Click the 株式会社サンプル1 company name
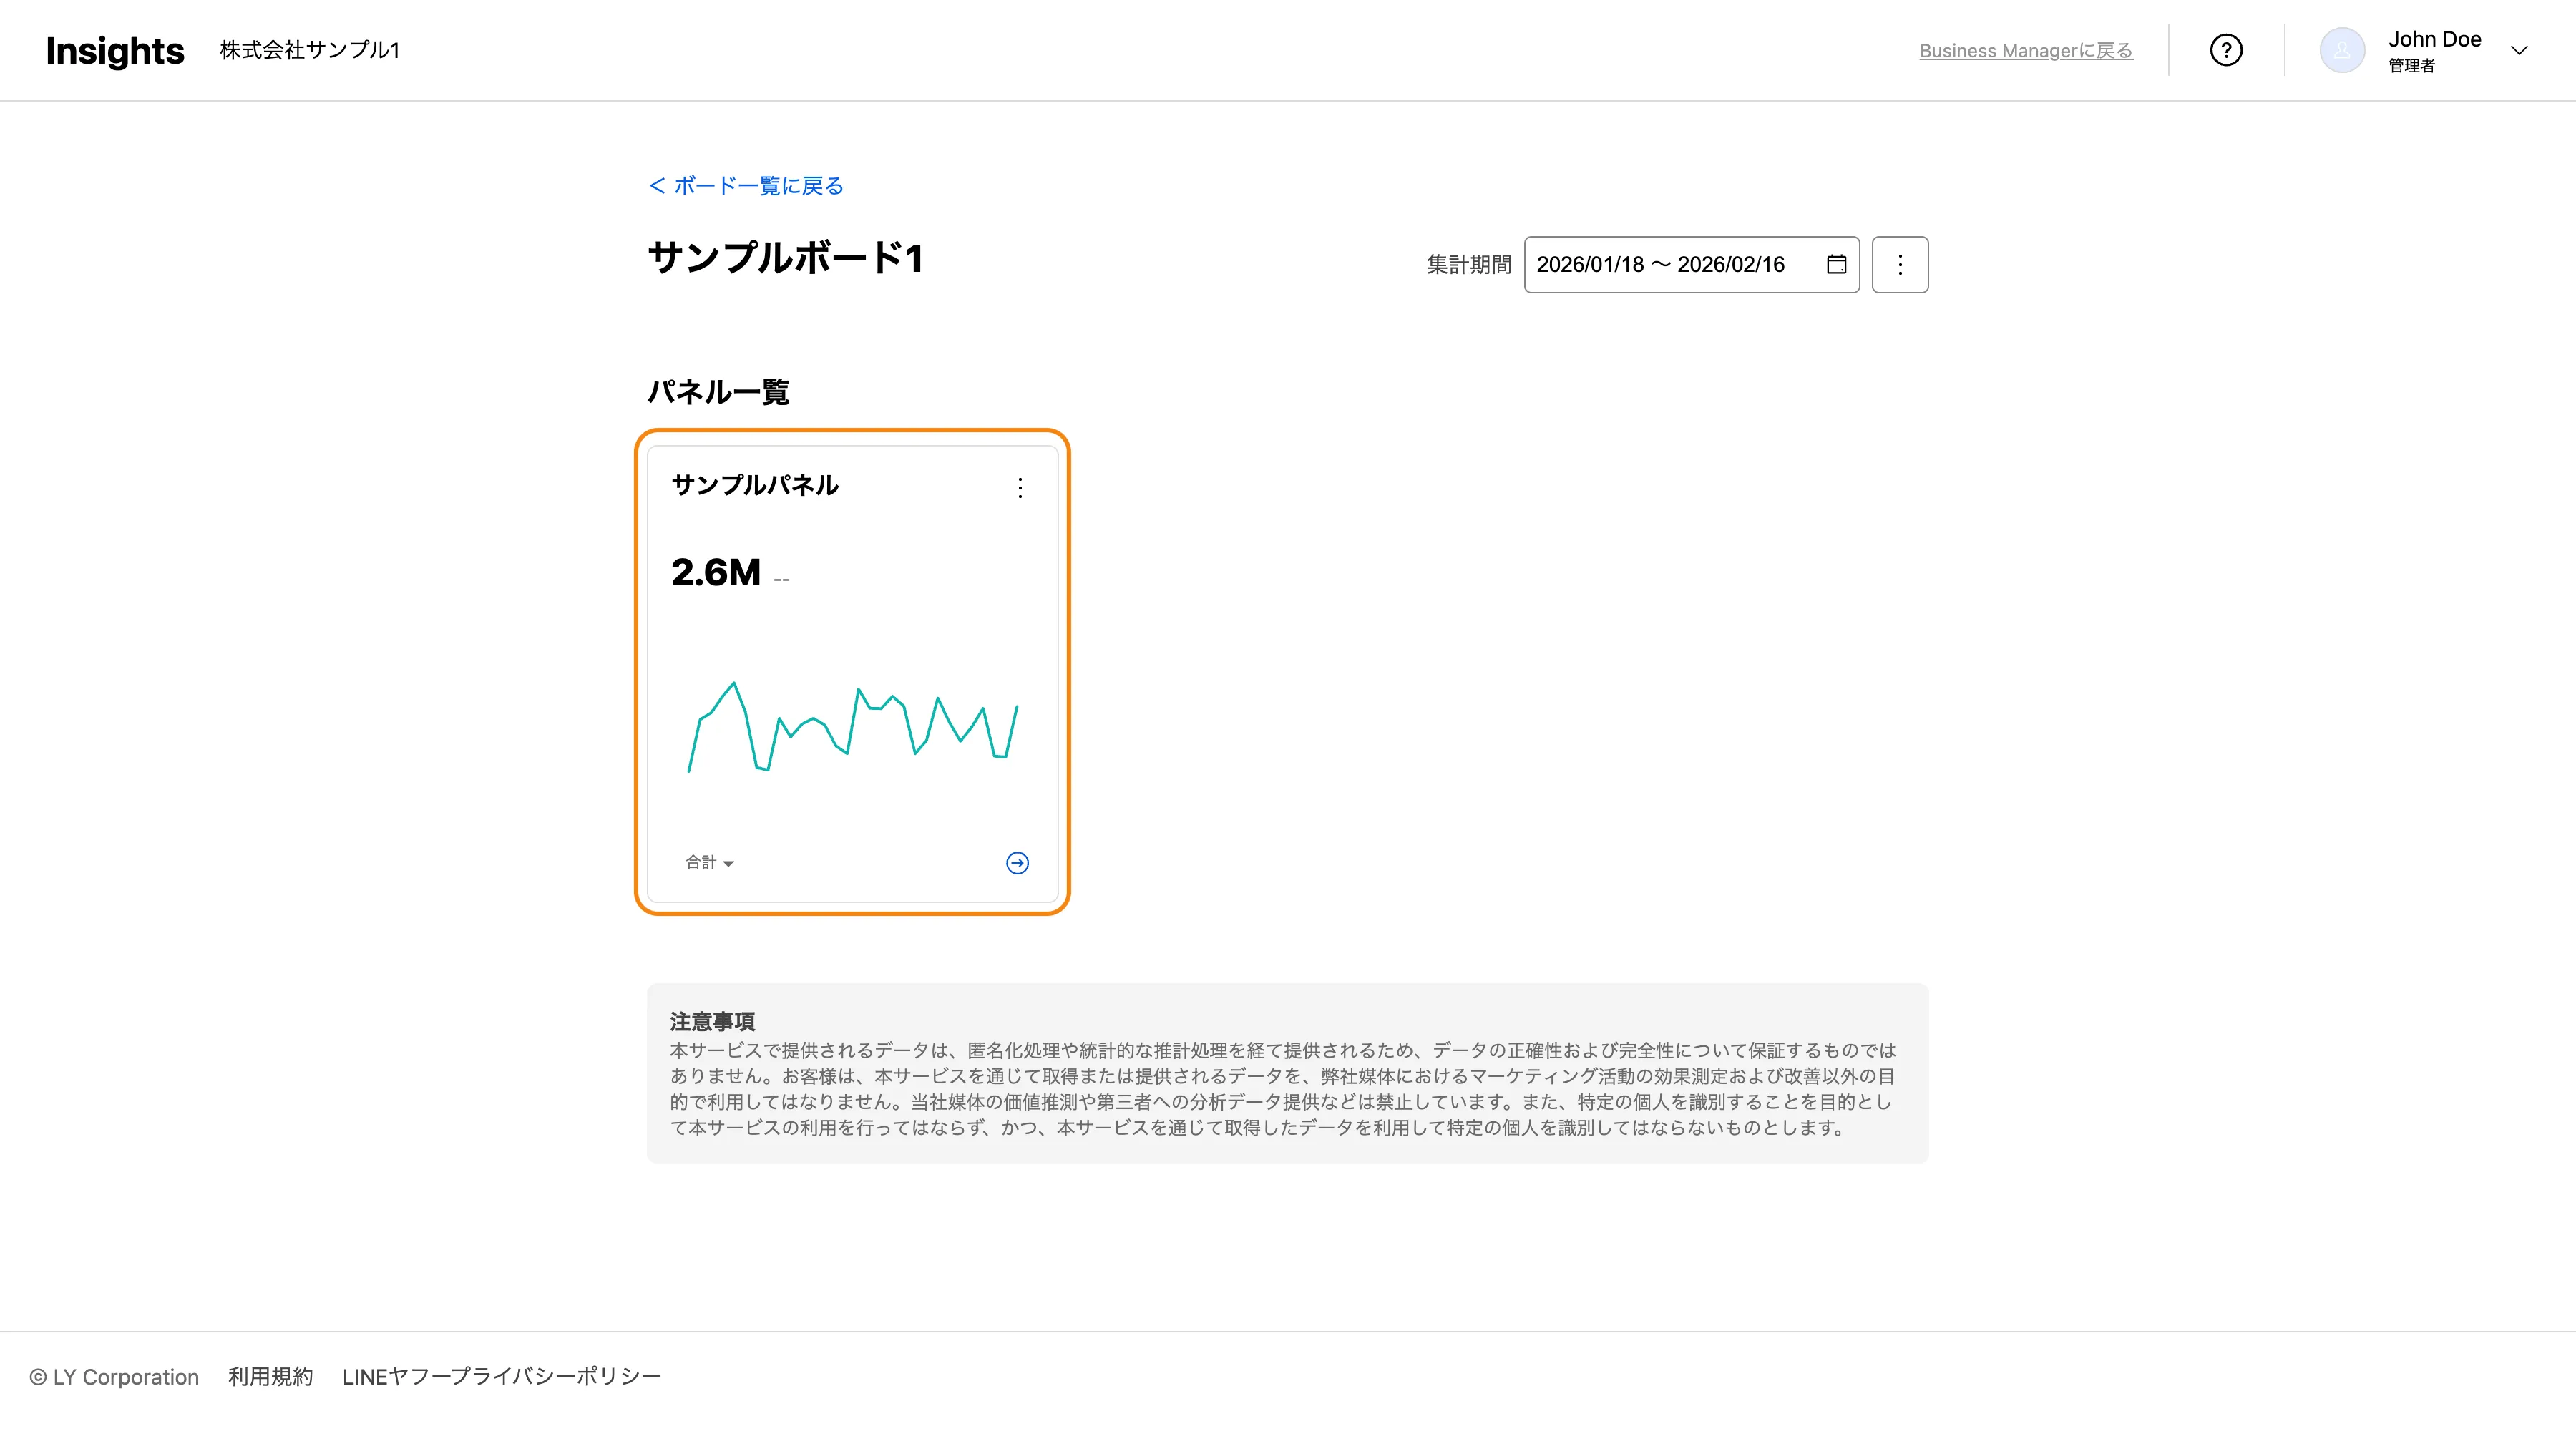Image resolution: width=2576 pixels, height=1444 pixels. pyautogui.click(x=309, y=50)
